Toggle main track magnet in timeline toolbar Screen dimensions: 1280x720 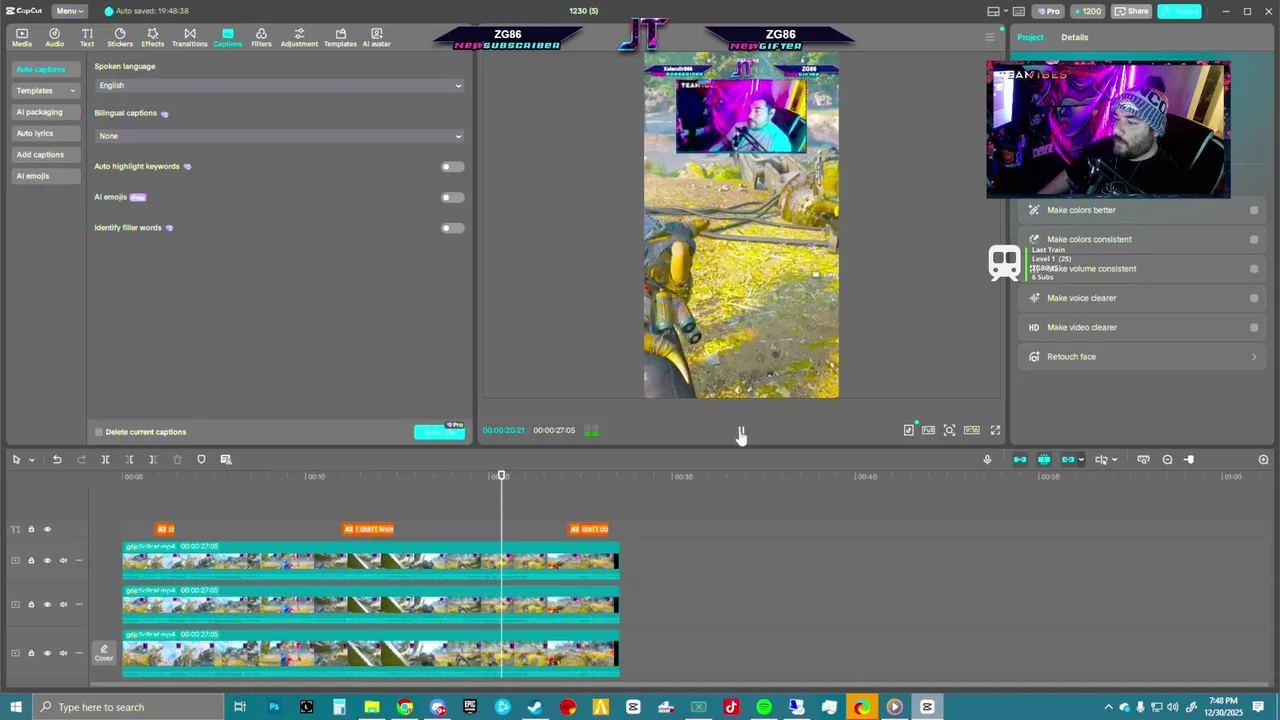pyautogui.click(x=1020, y=459)
